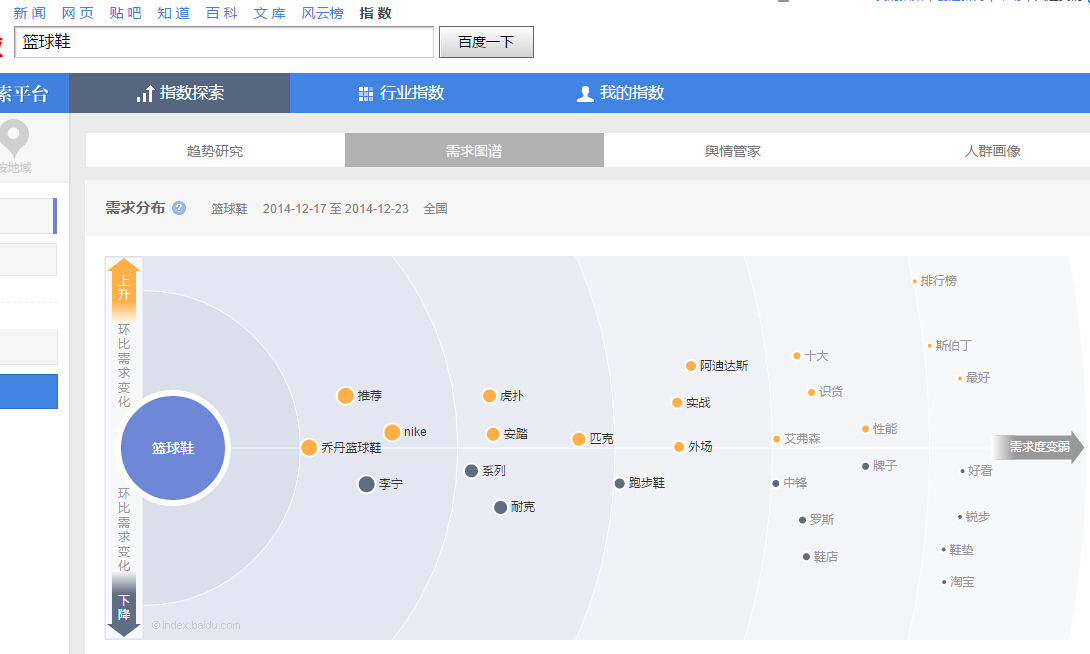Click the 需求度变弱 arrow label

pyautogui.click(x=1039, y=447)
